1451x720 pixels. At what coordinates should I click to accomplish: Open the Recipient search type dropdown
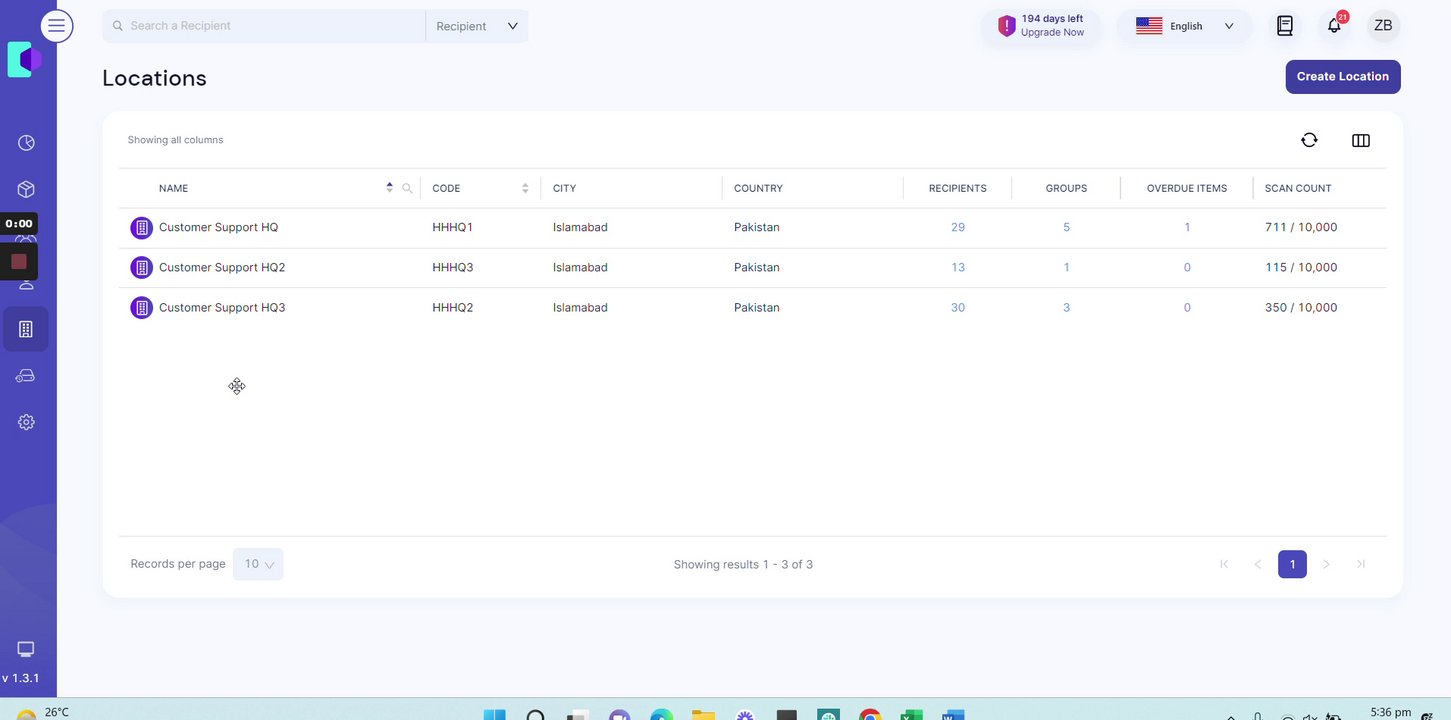pos(477,26)
